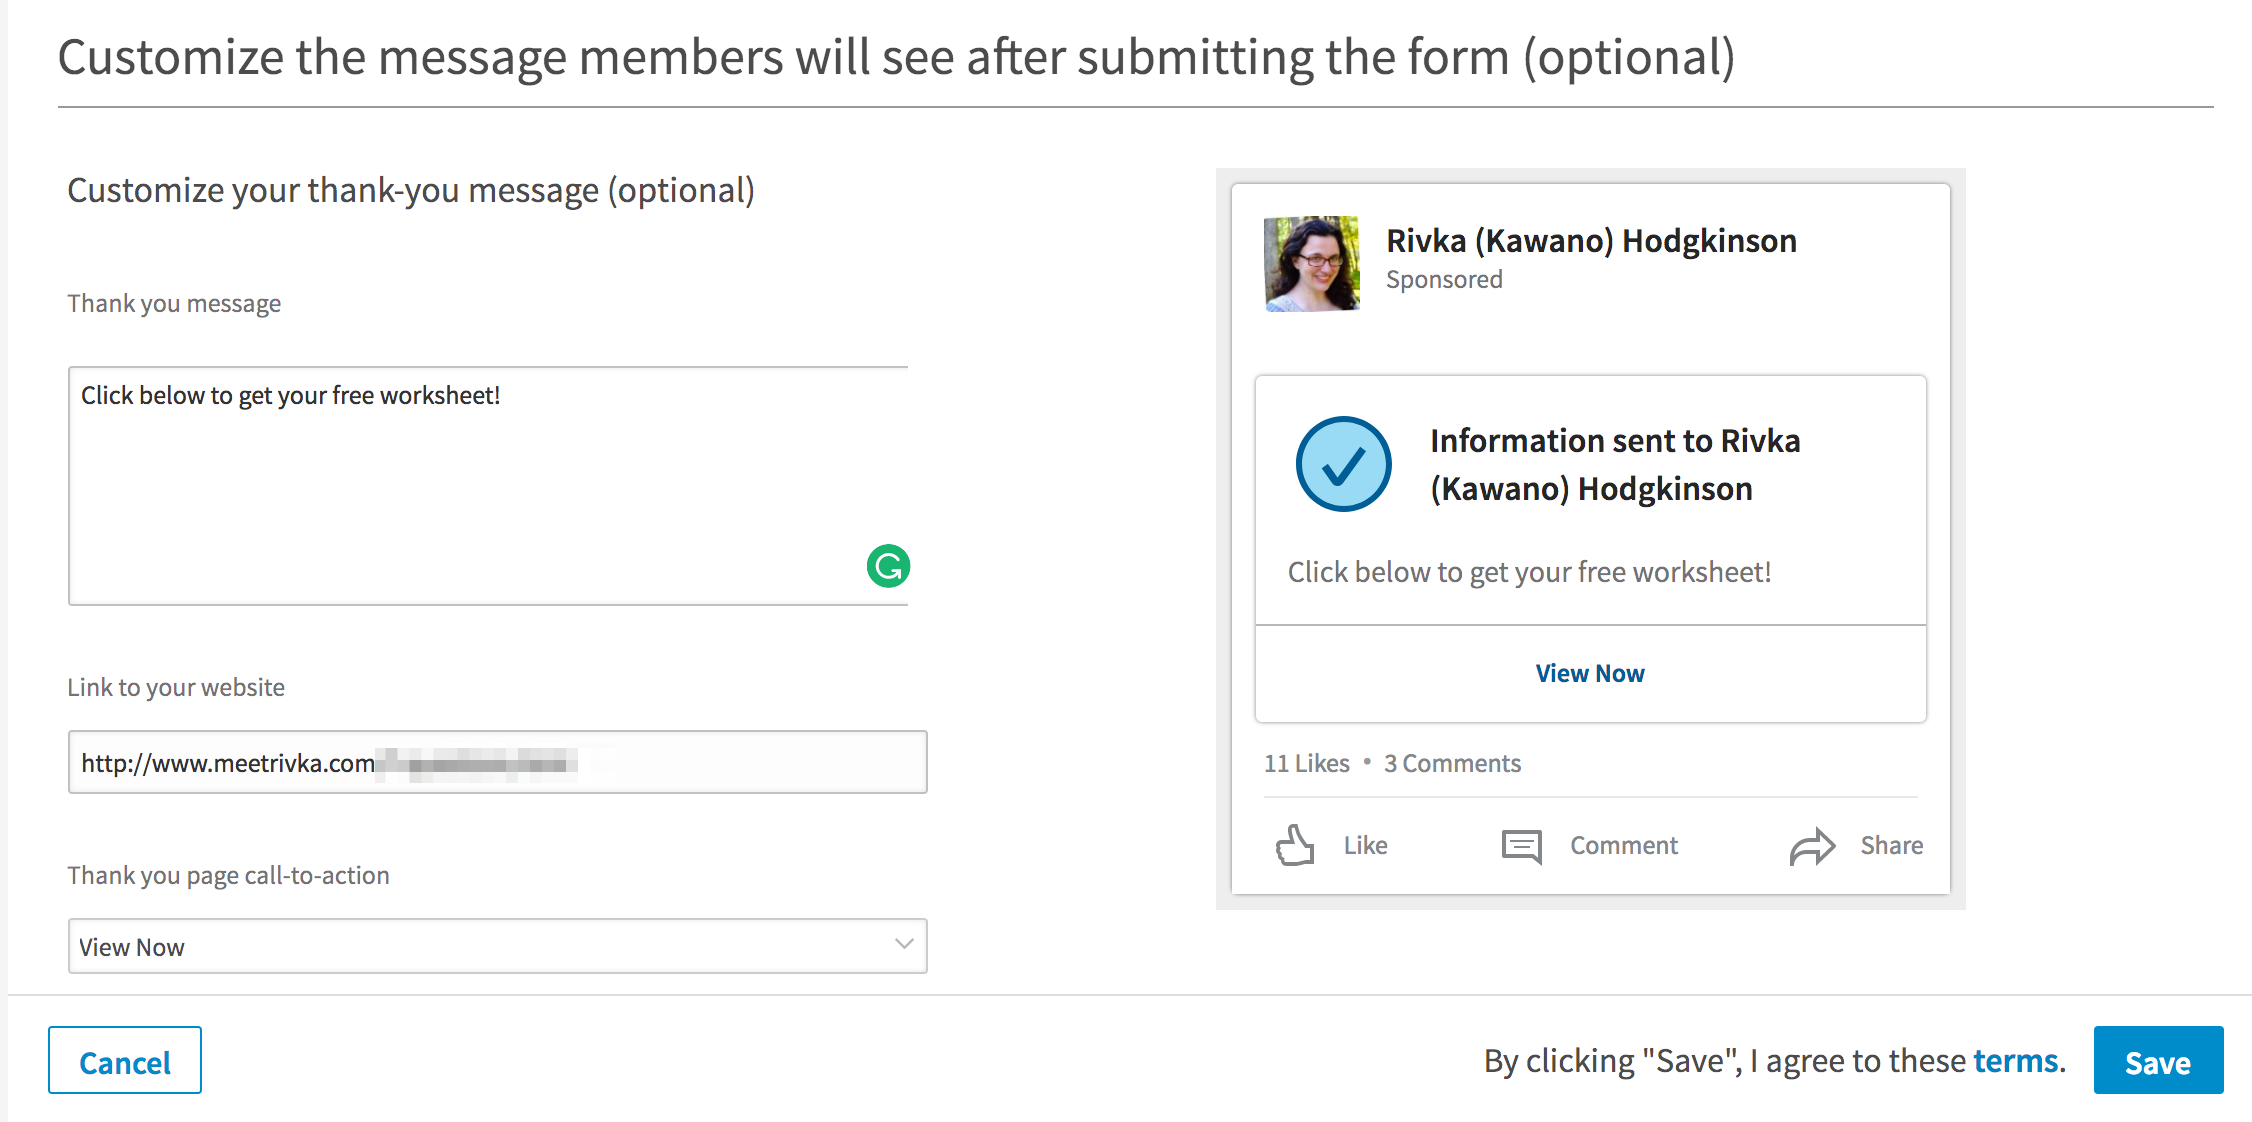Click Rivka's profile photo thumbnail
The image size is (2252, 1122).
(x=1311, y=264)
